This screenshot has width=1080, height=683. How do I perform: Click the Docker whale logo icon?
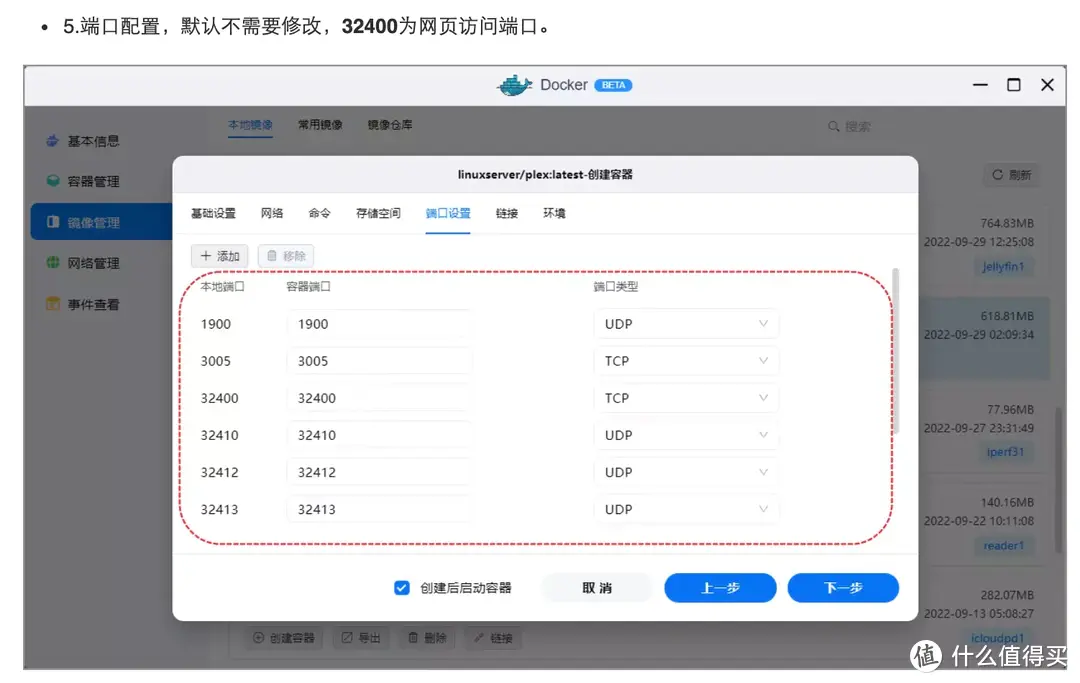[x=514, y=85]
